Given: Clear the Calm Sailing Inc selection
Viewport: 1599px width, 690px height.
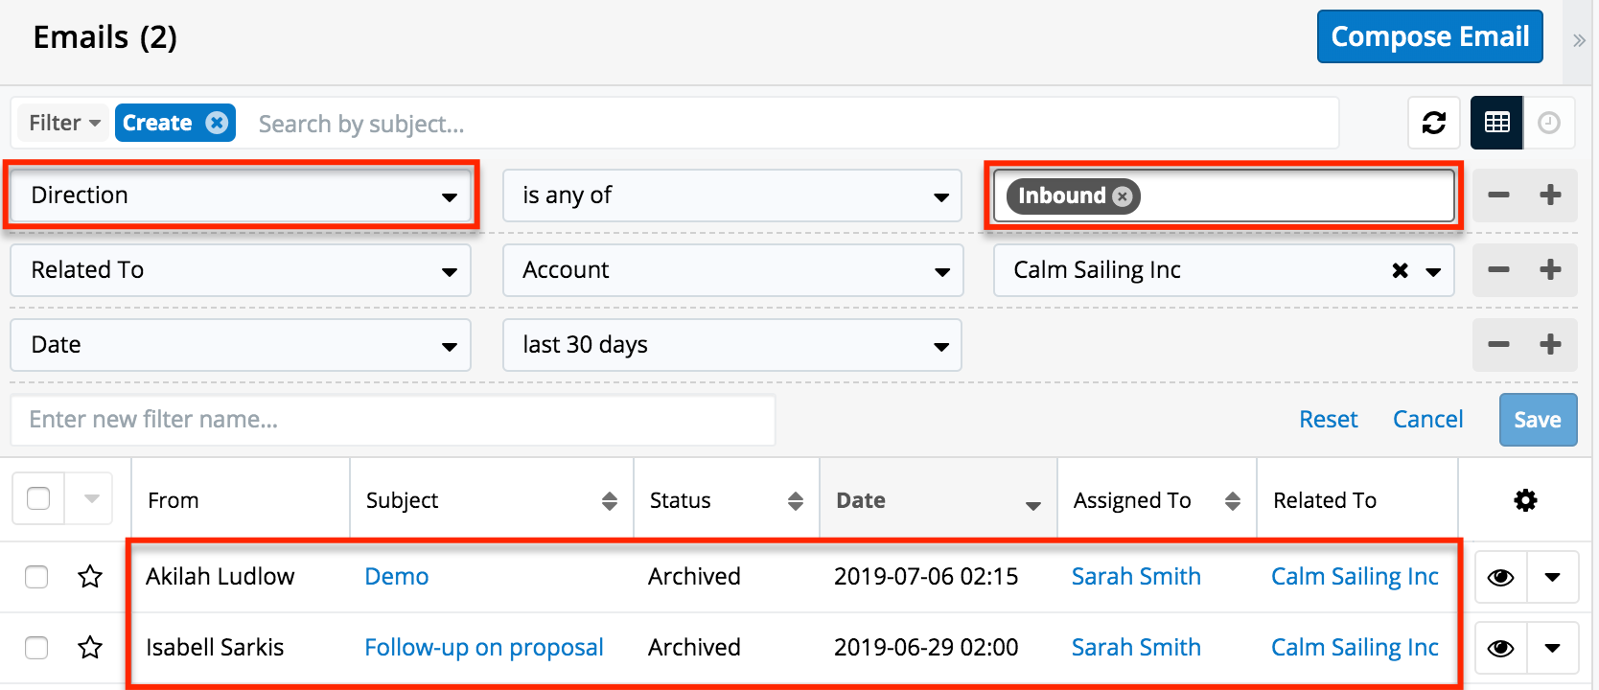Looking at the screenshot, I should (1400, 270).
